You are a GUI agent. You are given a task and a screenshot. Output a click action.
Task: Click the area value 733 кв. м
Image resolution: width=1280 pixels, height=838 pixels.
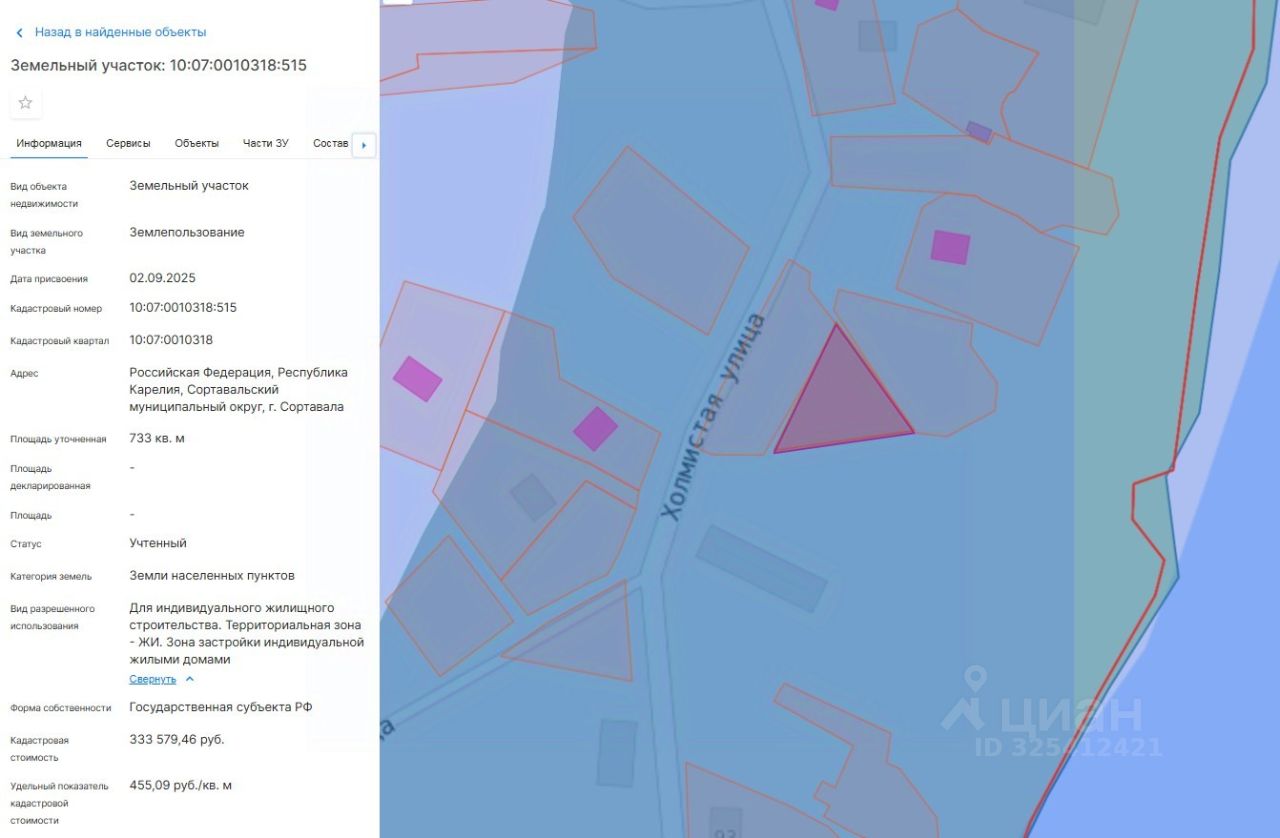[157, 438]
